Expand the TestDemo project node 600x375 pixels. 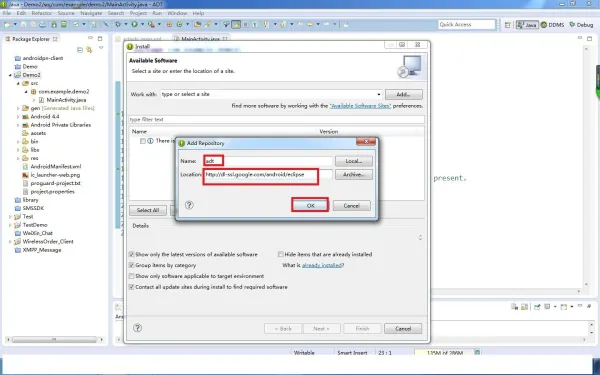click(x=10, y=225)
